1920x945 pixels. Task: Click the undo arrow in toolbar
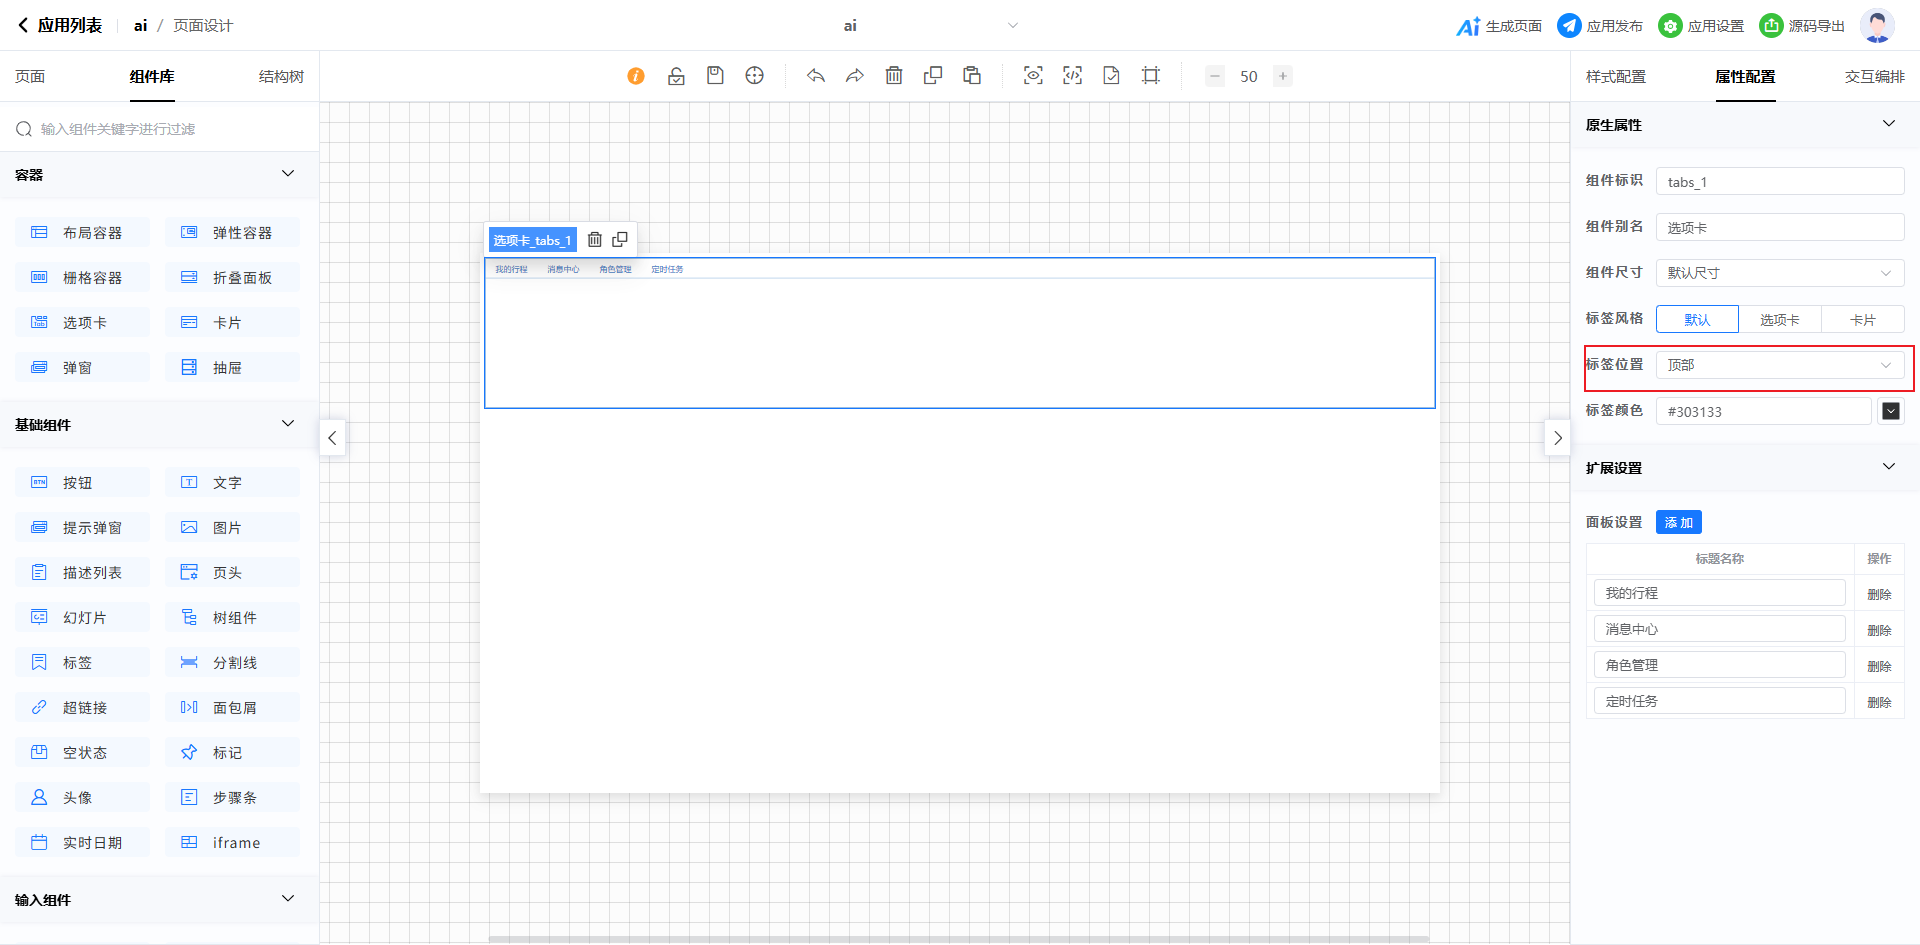816,76
